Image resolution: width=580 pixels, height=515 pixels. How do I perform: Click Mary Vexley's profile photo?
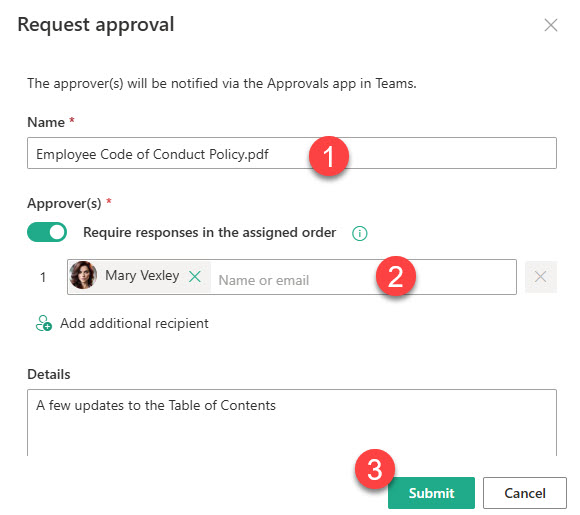coord(83,275)
